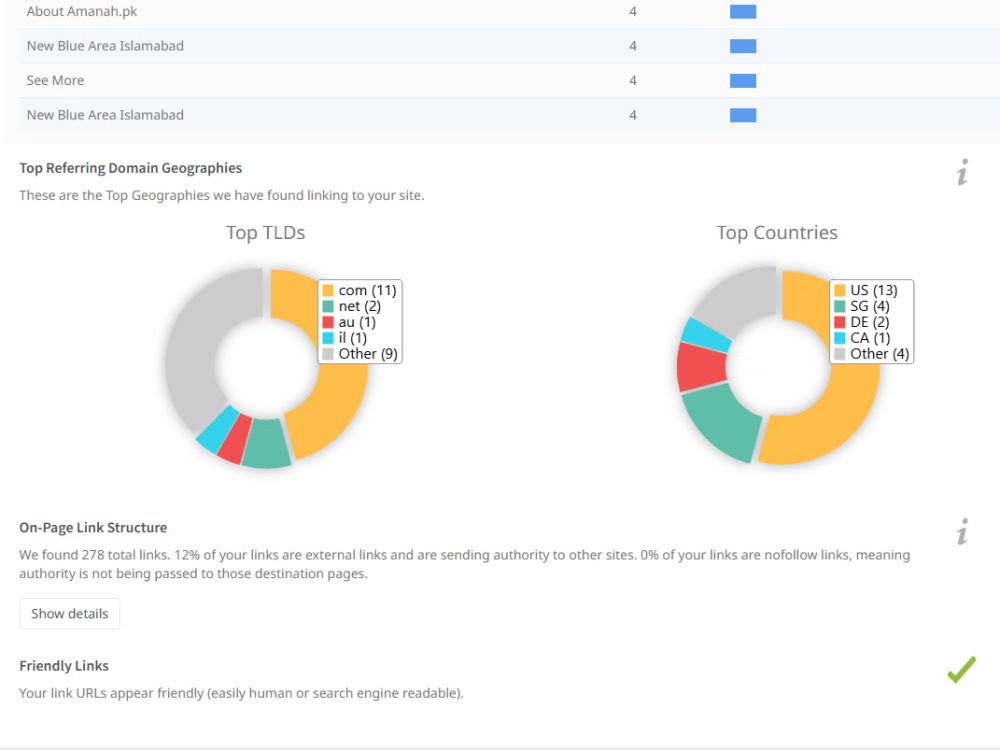Click red au slice in Top TLDs chart

tap(234, 439)
